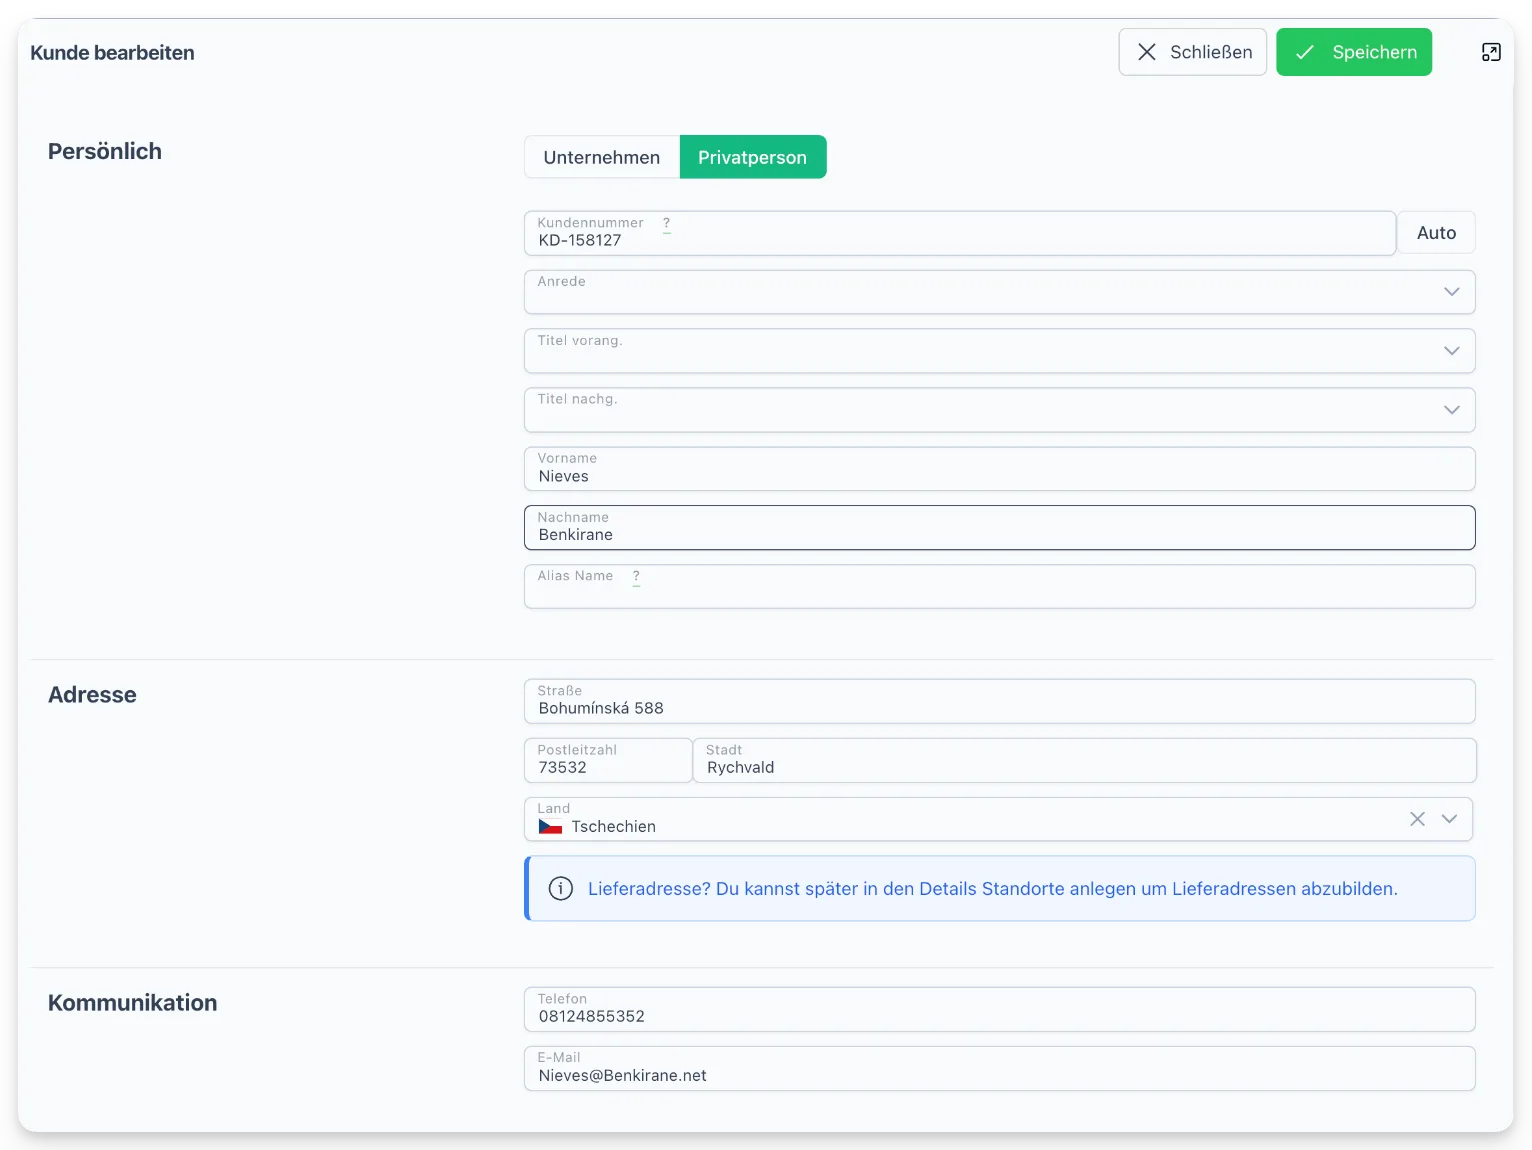Click the Czech flag icon in Land
Screen dimensions: 1532x1150
(550, 827)
